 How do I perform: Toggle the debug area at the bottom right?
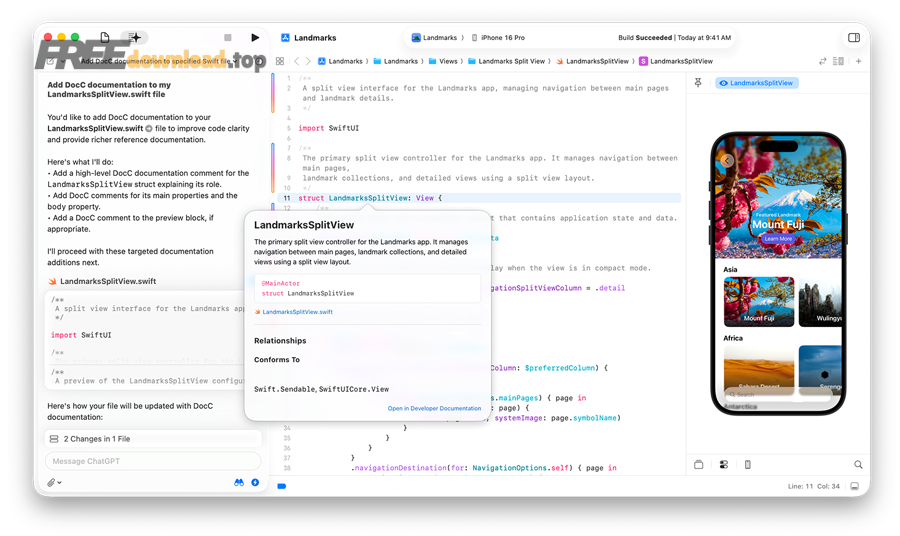pyautogui.click(x=855, y=486)
